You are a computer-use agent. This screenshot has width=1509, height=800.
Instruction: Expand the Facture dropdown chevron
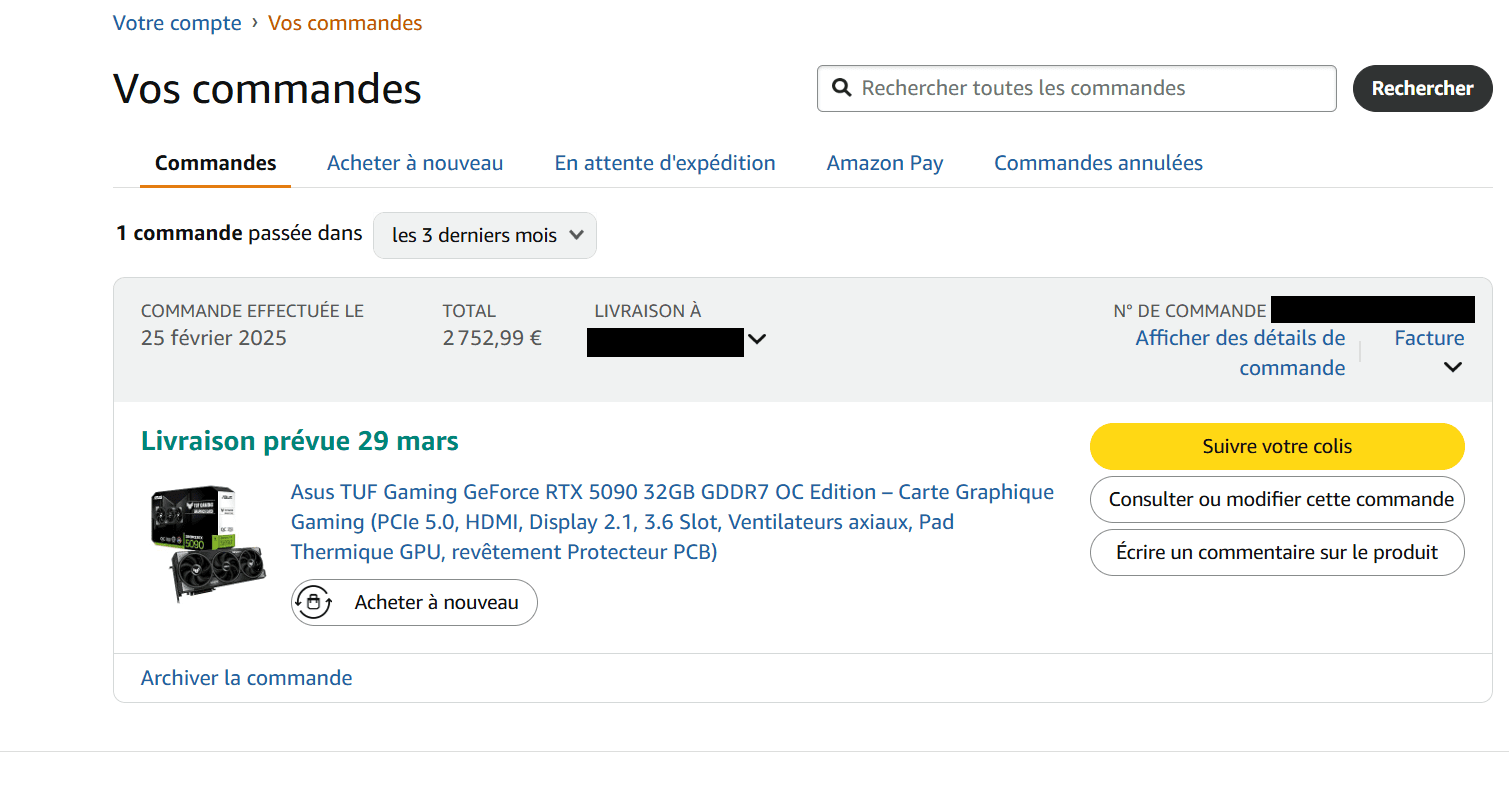pos(1453,367)
